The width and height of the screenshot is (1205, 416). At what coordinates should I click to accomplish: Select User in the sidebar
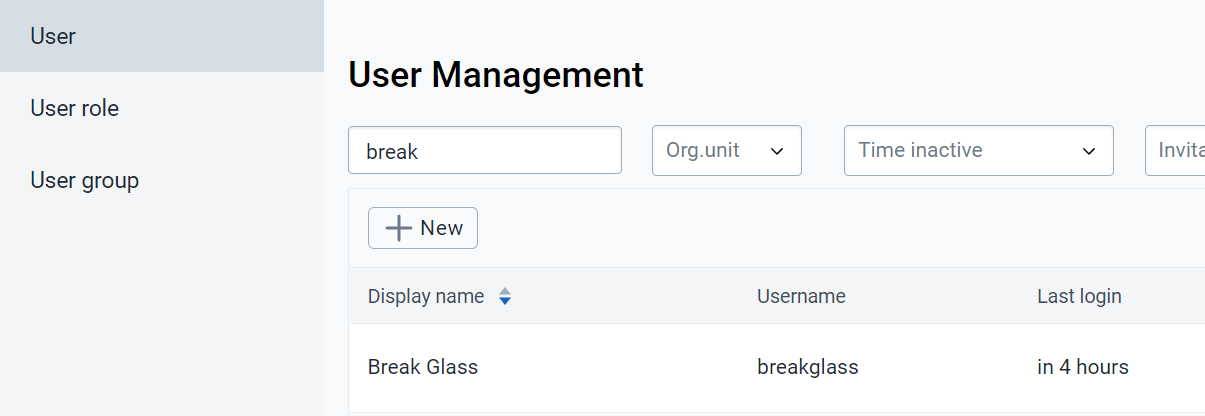point(162,36)
